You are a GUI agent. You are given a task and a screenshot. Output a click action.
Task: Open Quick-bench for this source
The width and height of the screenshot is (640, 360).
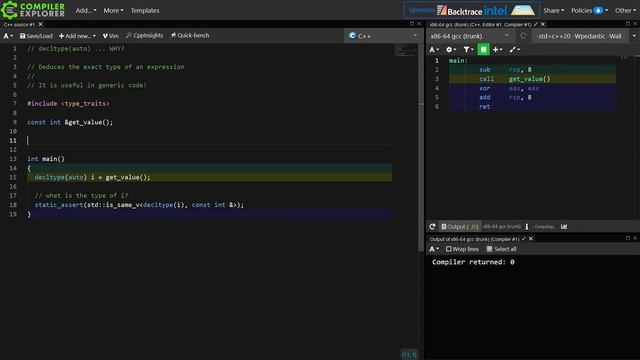pos(190,36)
